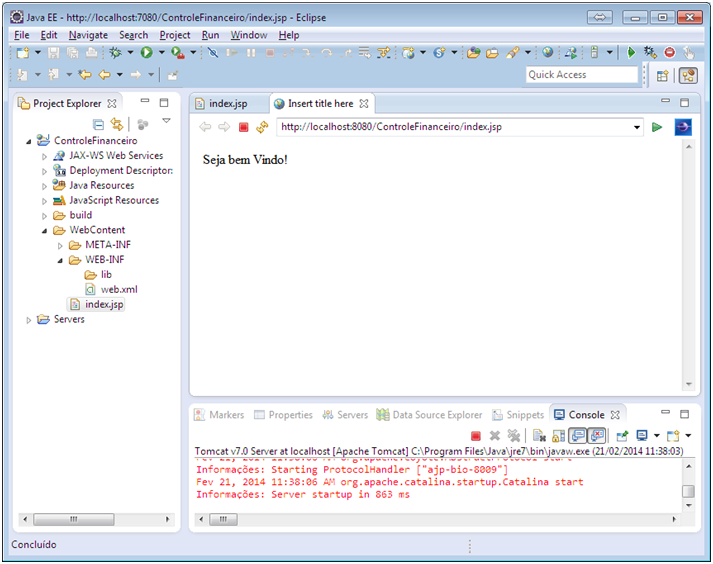Viewport: 713px width, 564px height.
Task: Click the Quick Access search field
Action: pyautogui.click(x=582, y=75)
